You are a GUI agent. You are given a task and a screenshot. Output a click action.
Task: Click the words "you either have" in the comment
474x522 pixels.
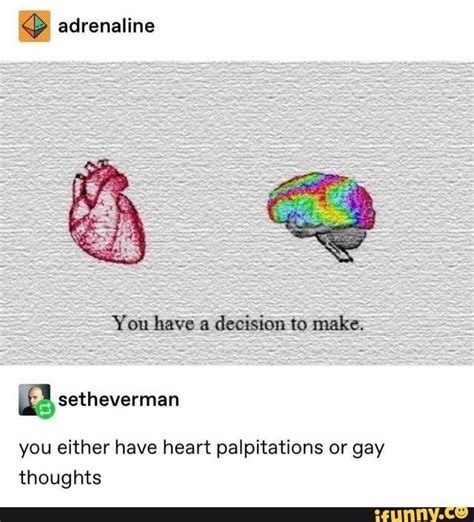(x=88, y=448)
